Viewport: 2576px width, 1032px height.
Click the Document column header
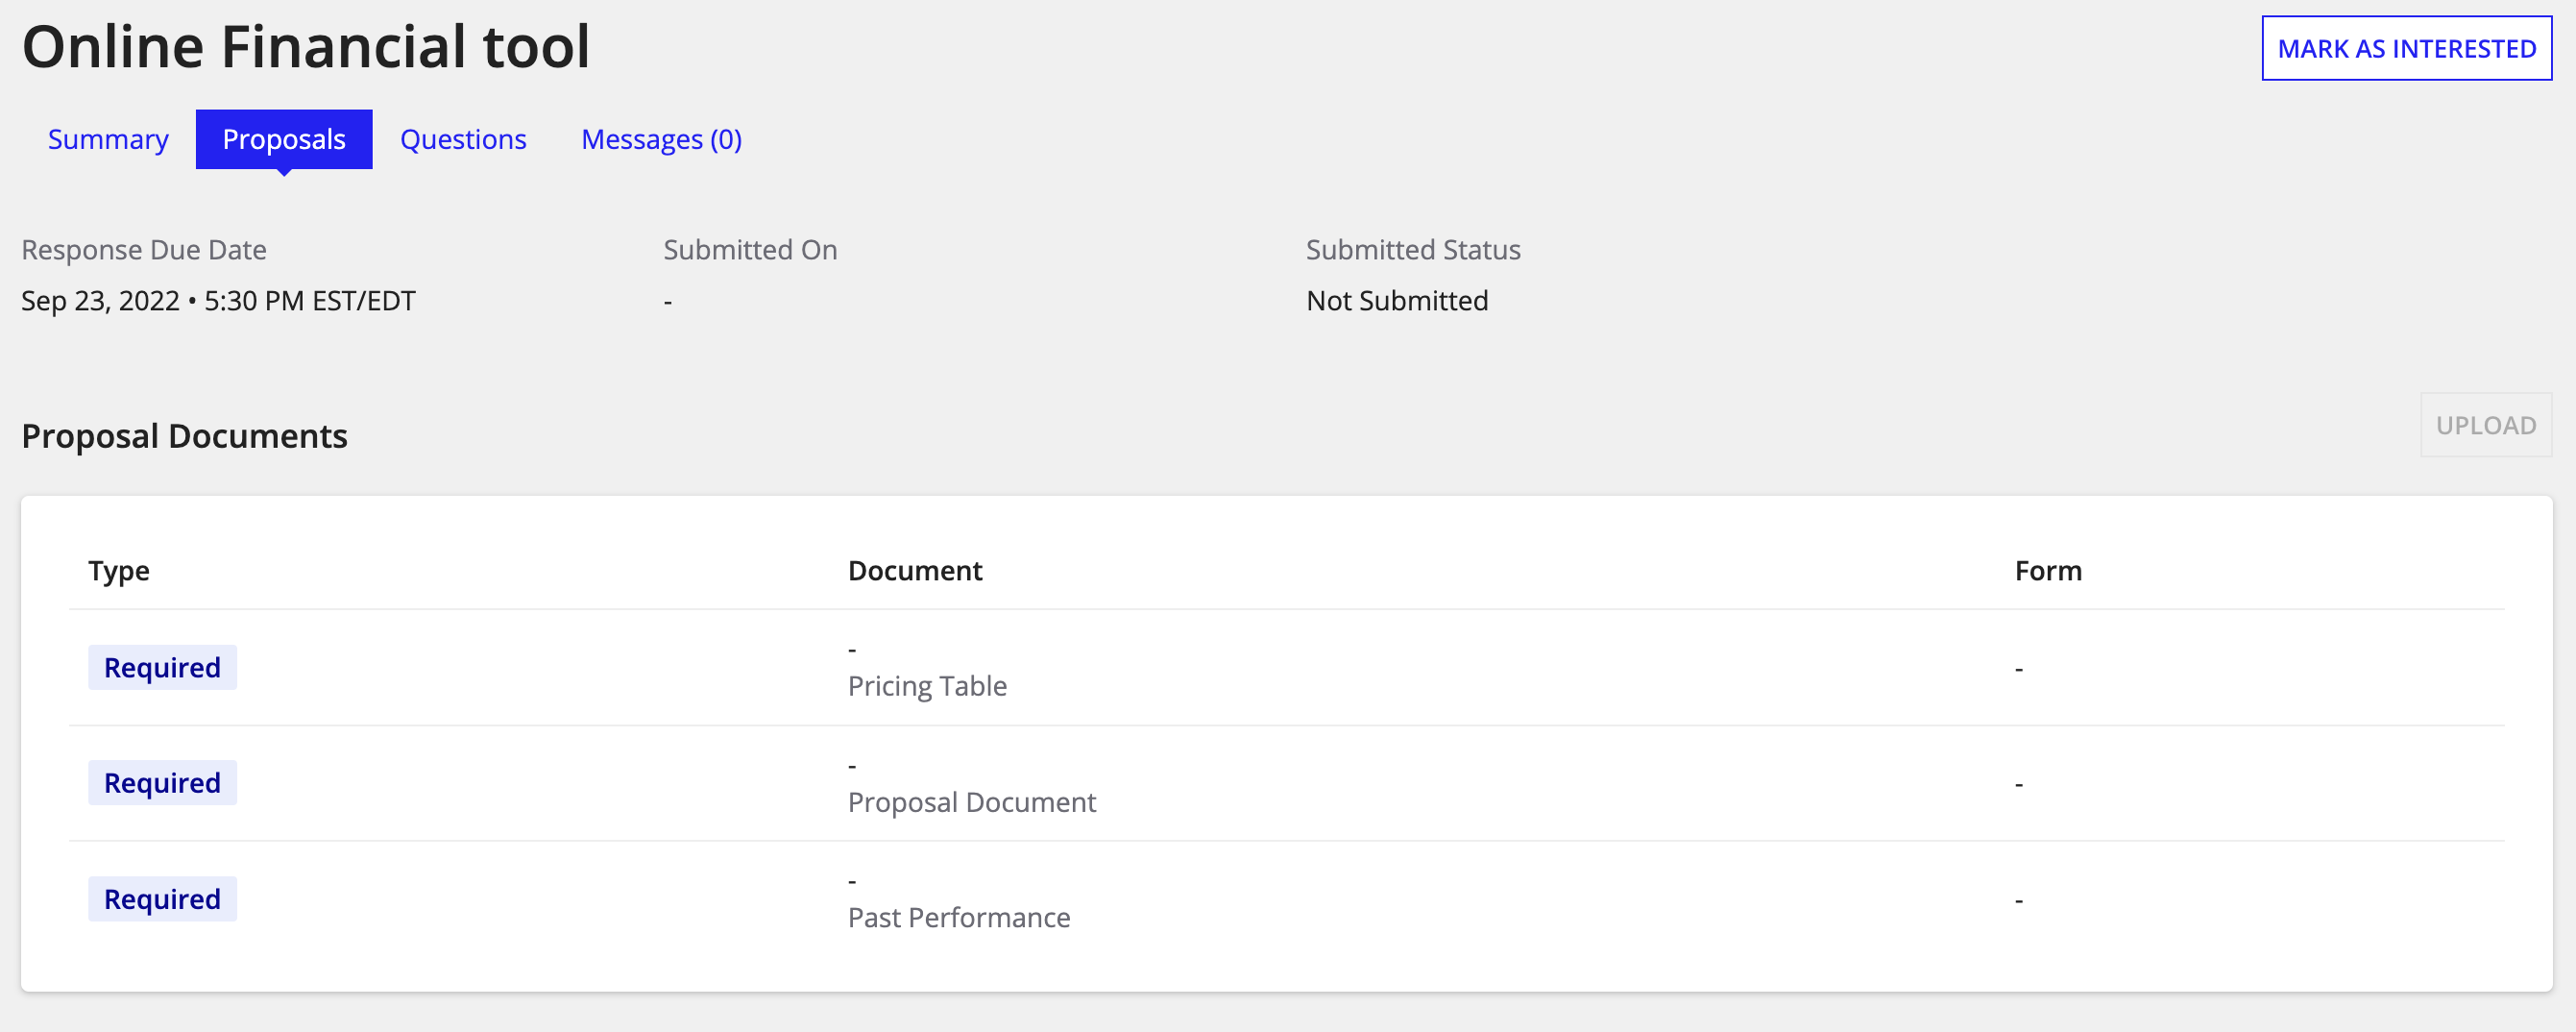914,570
